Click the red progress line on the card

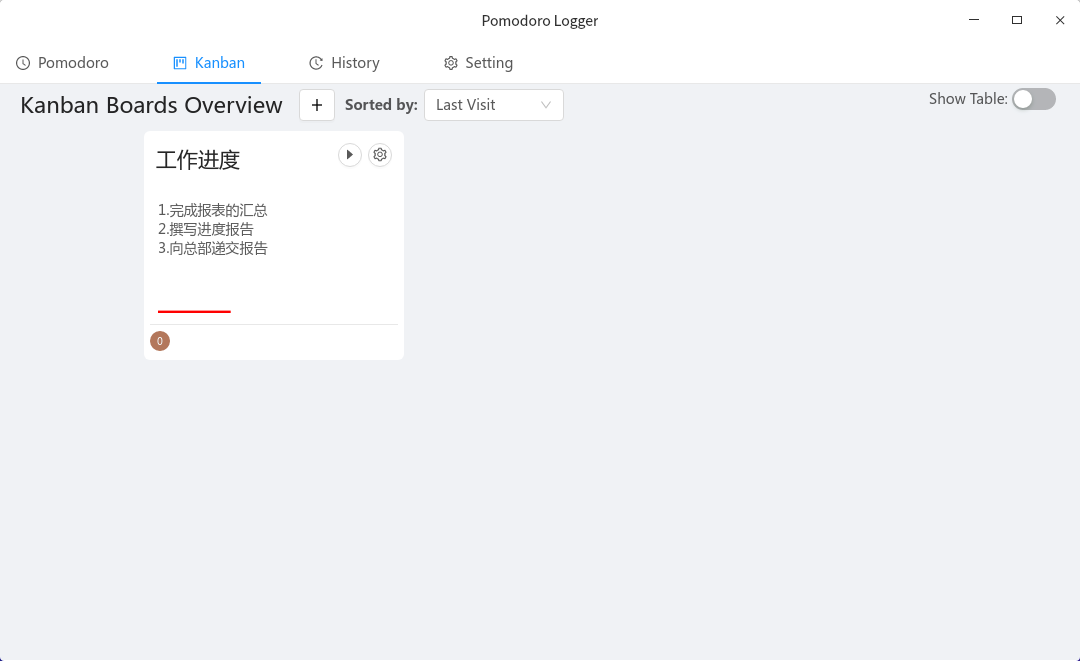click(x=194, y=311)
